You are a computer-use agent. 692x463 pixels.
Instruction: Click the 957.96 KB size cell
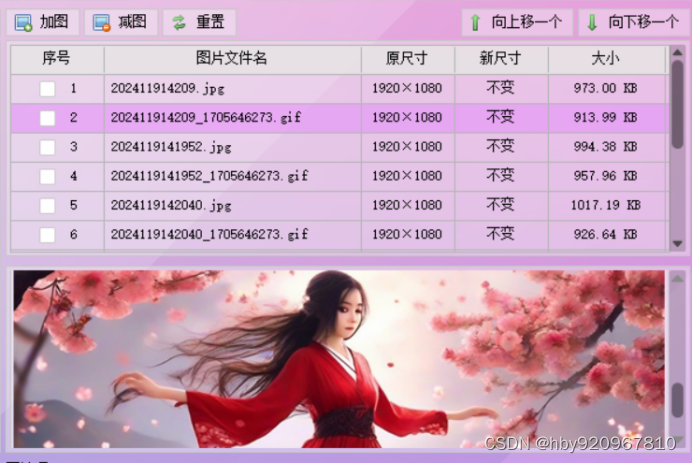(x=606, y=176)
